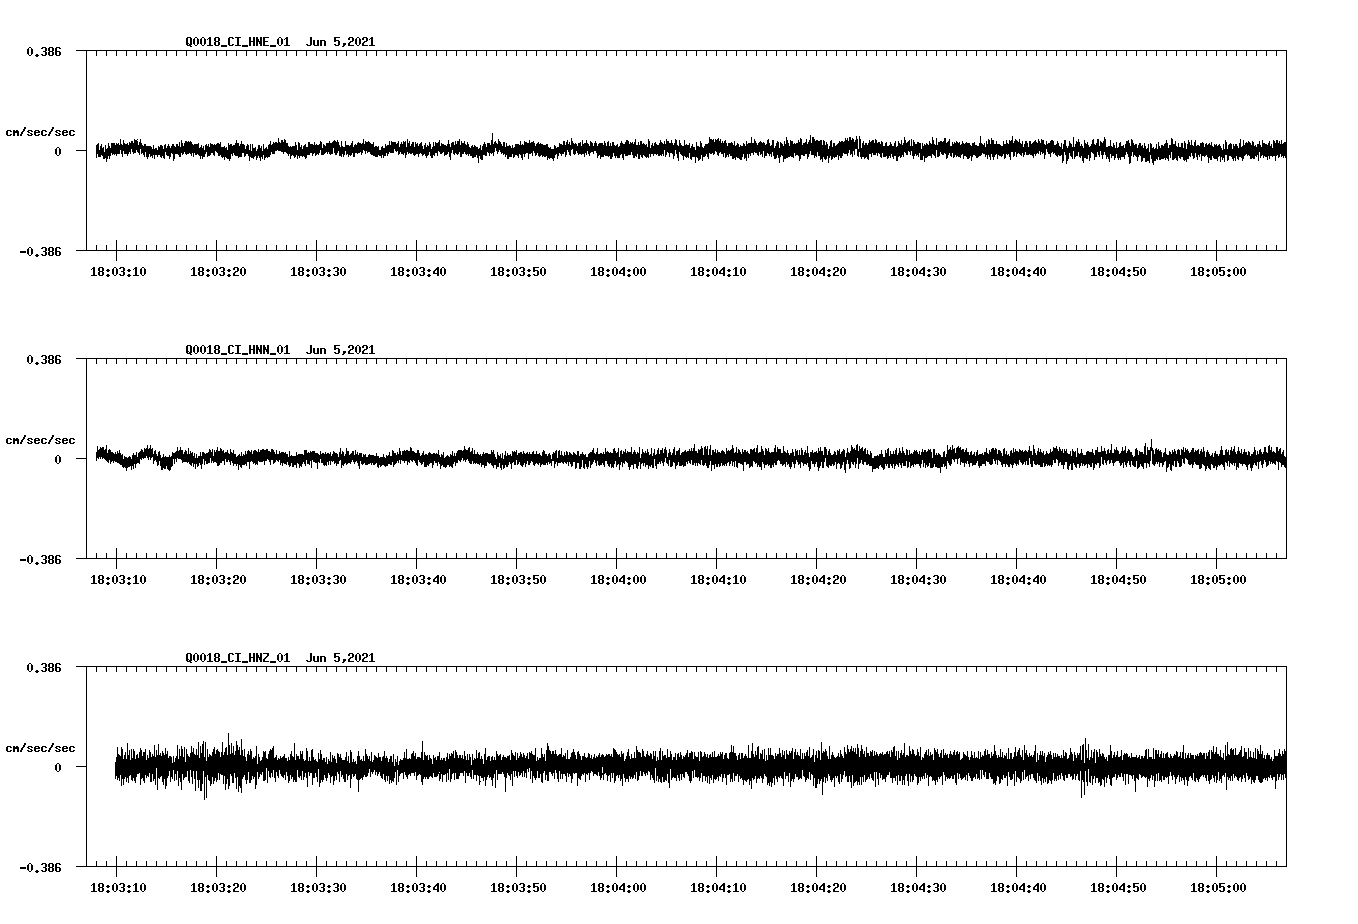Viewport: 1358px width, 924px height.
Task: Select the 18:04:20 time label on HNN plot
Action: tap(818, 580)
